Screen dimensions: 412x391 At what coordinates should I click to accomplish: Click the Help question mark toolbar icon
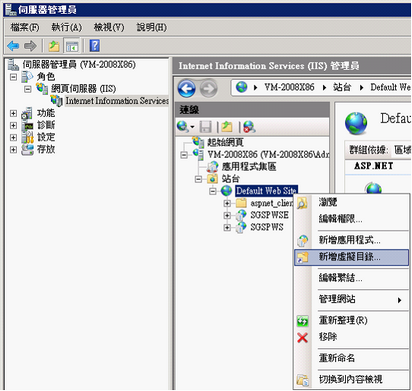95,46
